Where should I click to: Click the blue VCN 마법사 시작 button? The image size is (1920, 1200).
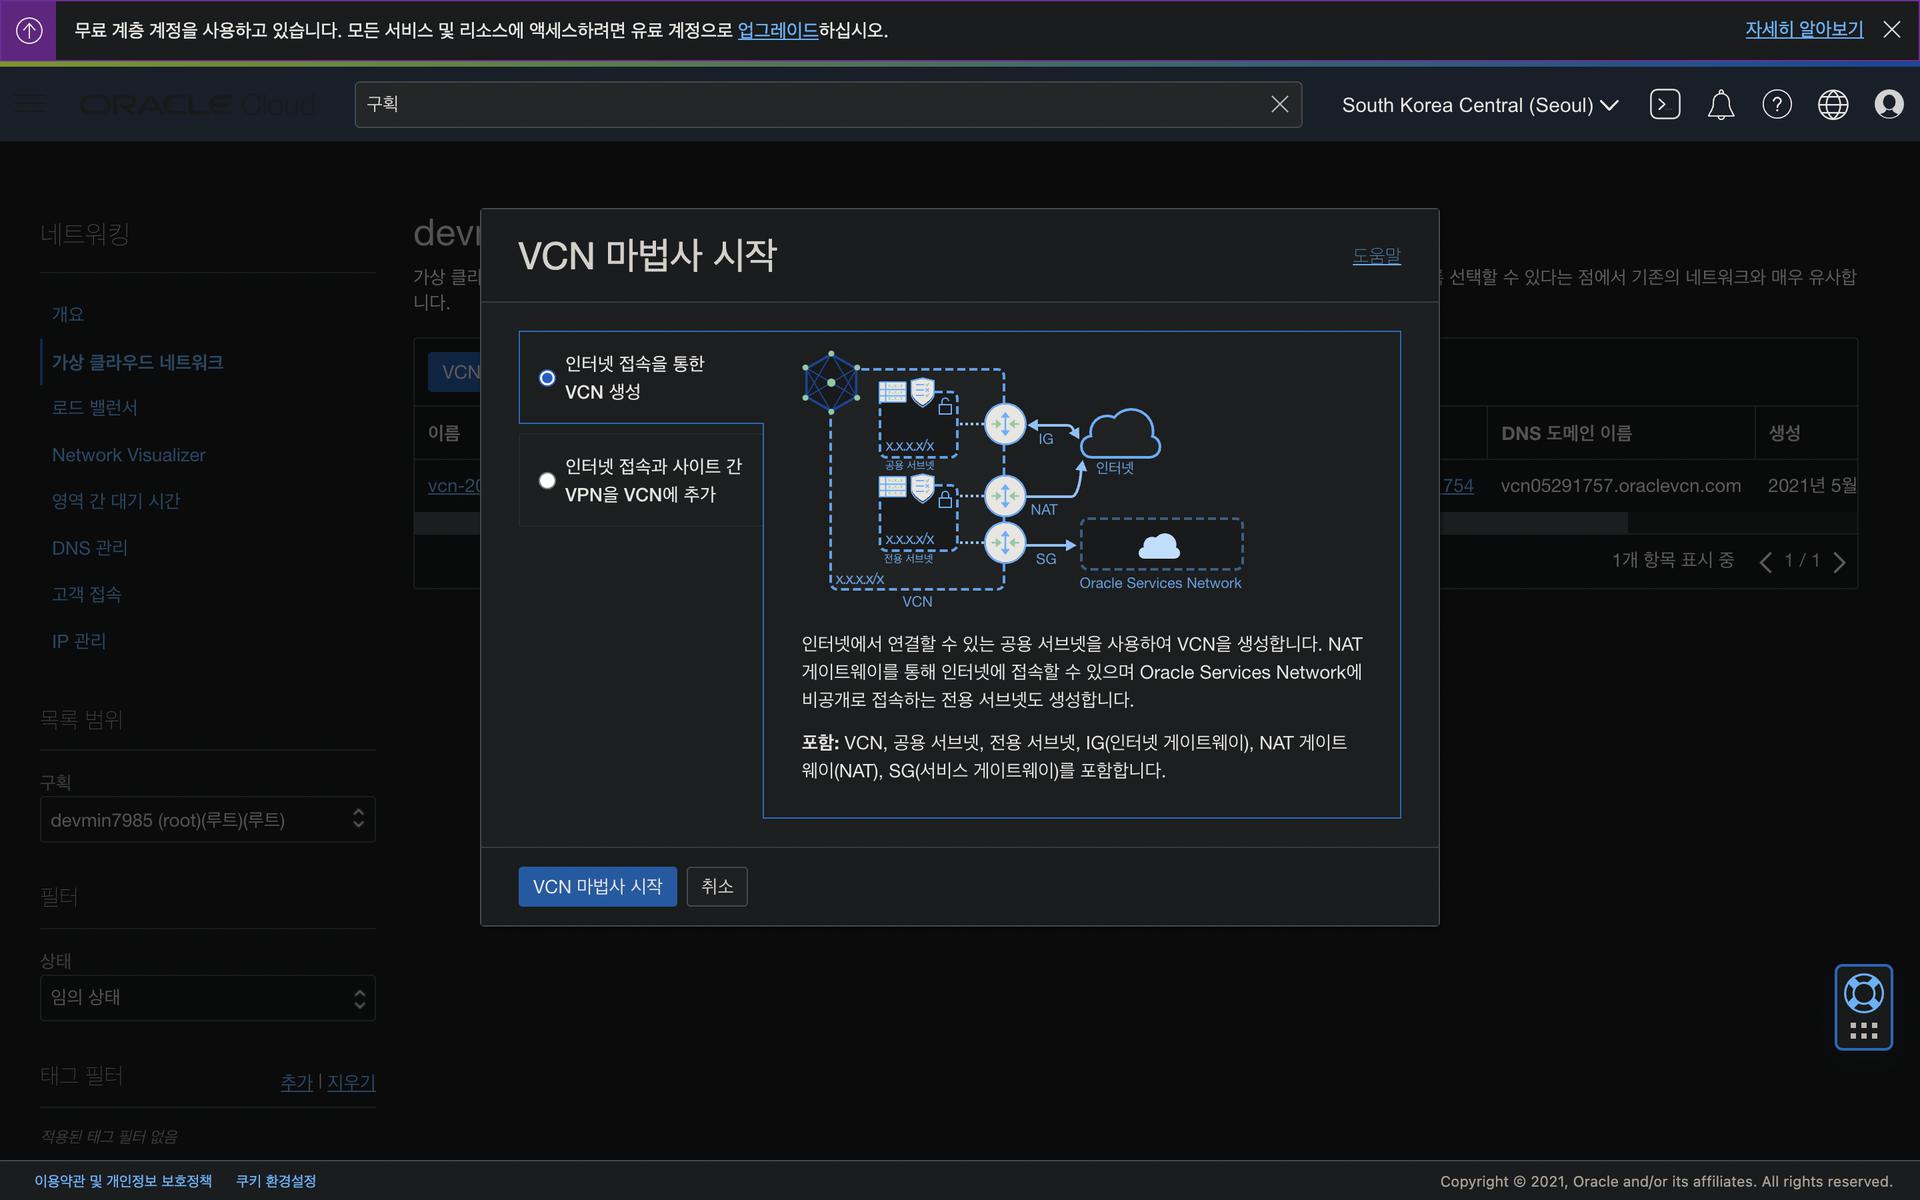(597, 887)
